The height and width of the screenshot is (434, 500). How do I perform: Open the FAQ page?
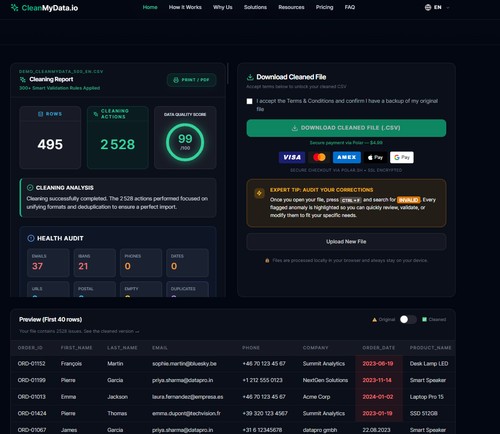pyautogui.click(x=350, y=7)
